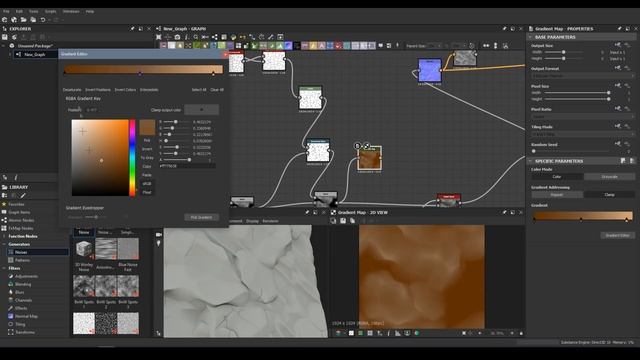
Task: Click the light bulb icon beside 3D view
Action: [159, 243]
